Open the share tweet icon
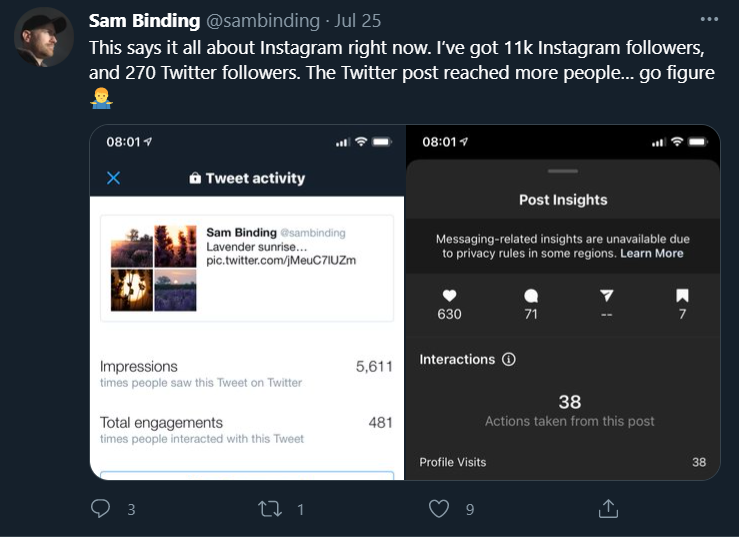The image size is (739, 537). click(x=608, y=509)
